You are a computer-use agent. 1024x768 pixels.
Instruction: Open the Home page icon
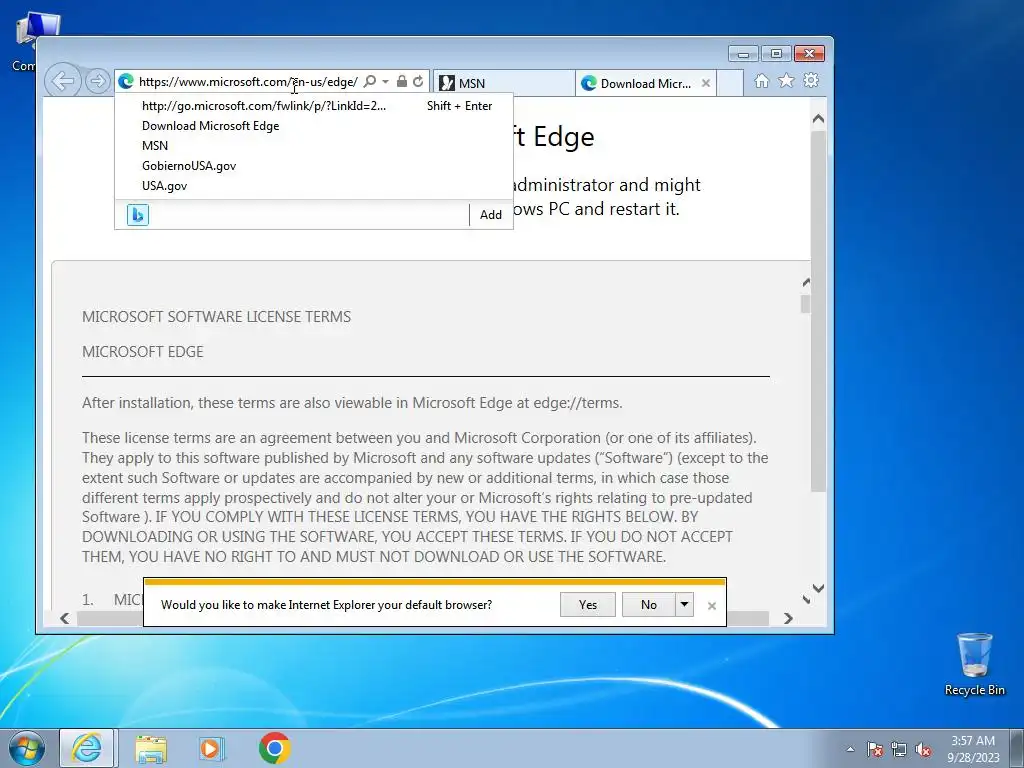761,81
